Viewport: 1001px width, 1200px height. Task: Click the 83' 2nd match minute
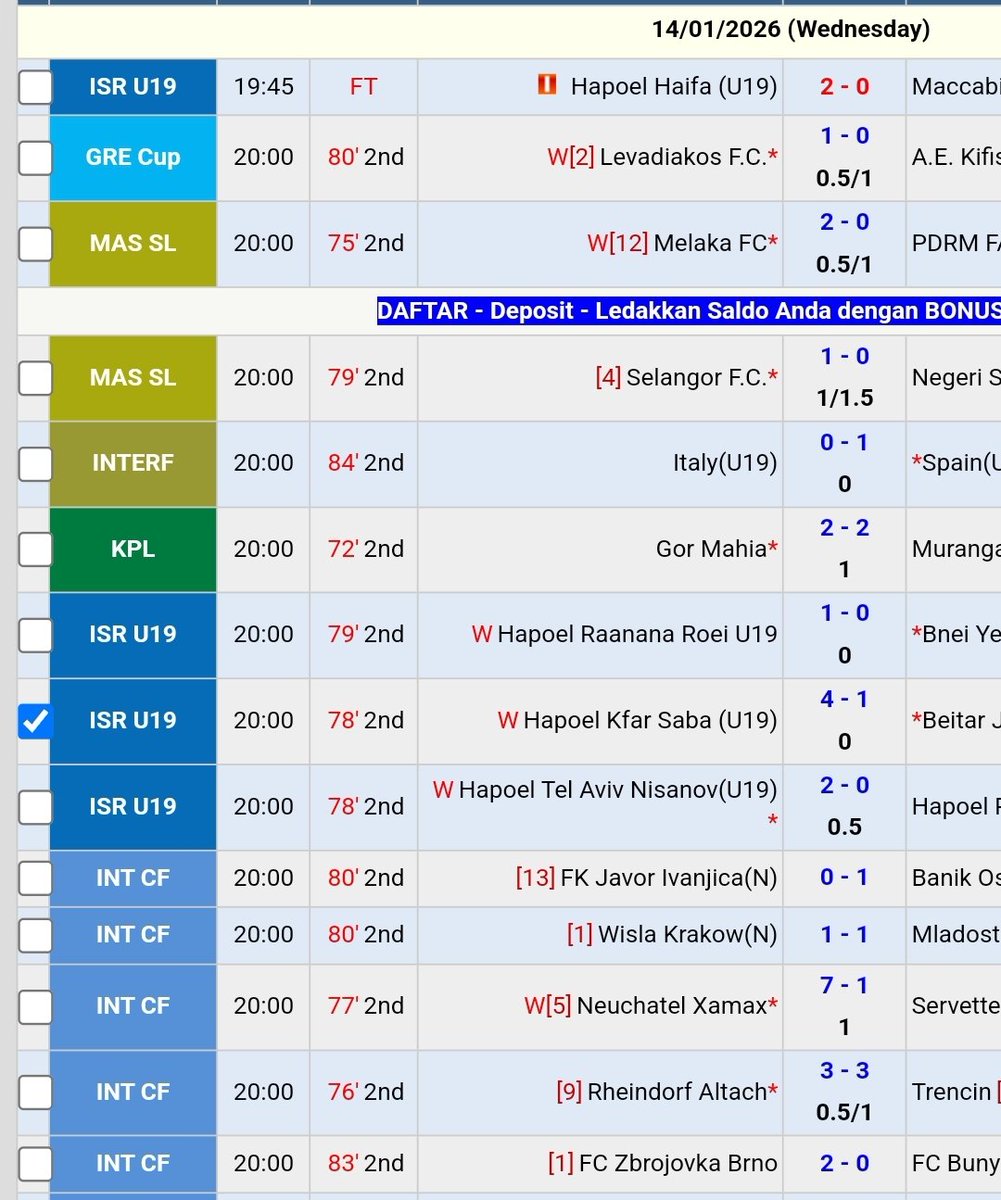pos(366,1163)
